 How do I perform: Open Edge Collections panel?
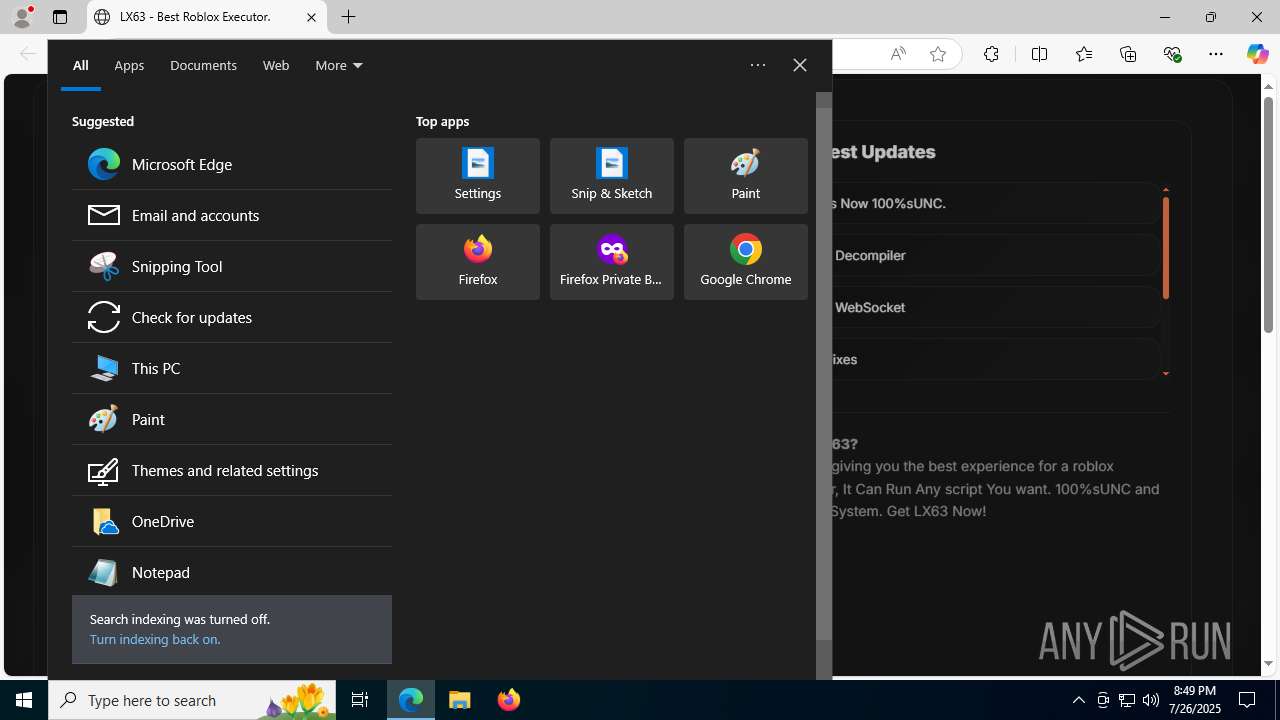tap(1128, 54)
